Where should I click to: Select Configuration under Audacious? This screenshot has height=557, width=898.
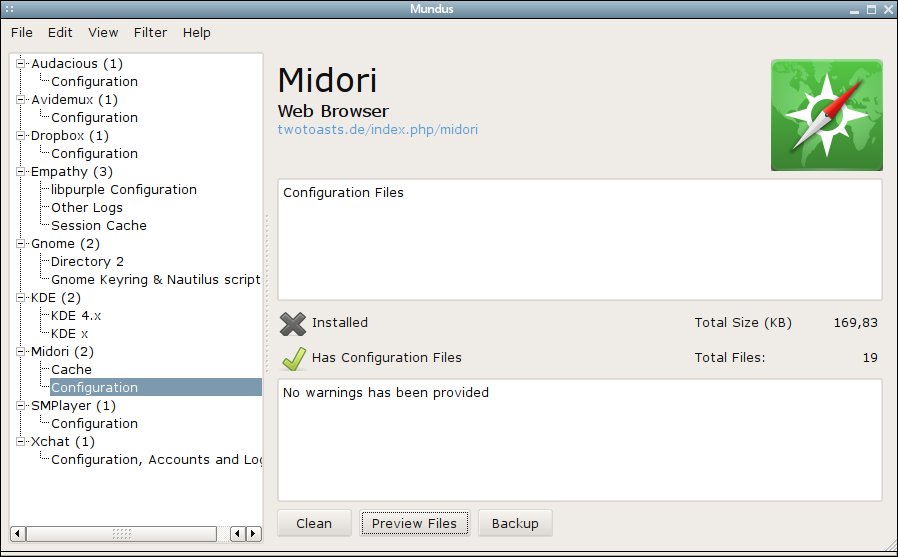94,81
